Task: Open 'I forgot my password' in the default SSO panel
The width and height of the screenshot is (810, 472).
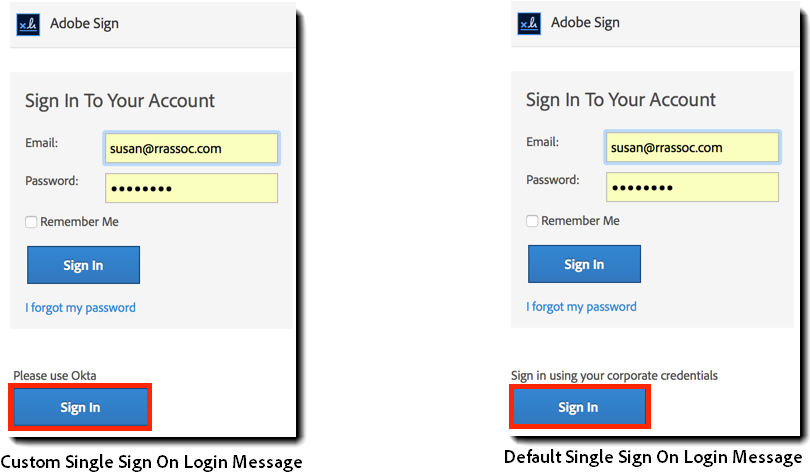Action: [x=582, y=307]
